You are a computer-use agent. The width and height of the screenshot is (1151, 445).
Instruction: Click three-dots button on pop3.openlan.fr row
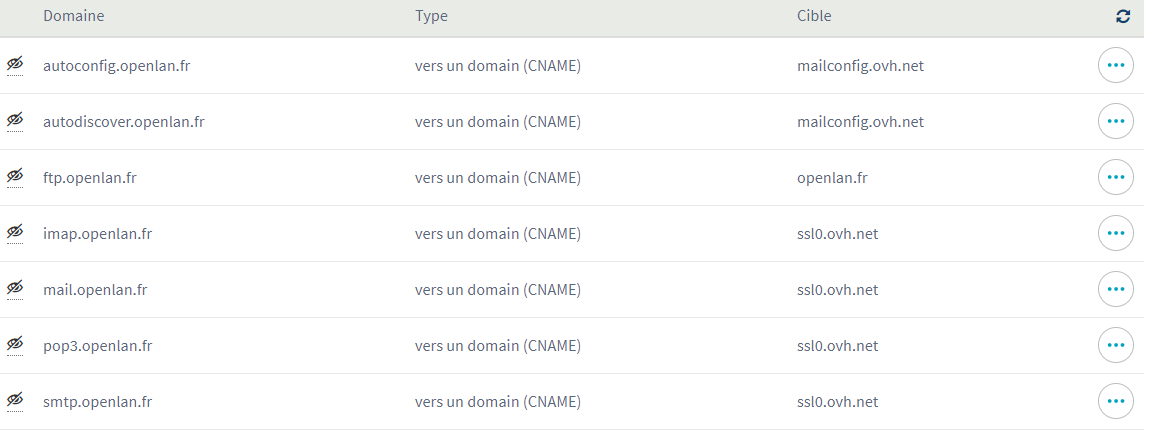[x=1116, y=346]
